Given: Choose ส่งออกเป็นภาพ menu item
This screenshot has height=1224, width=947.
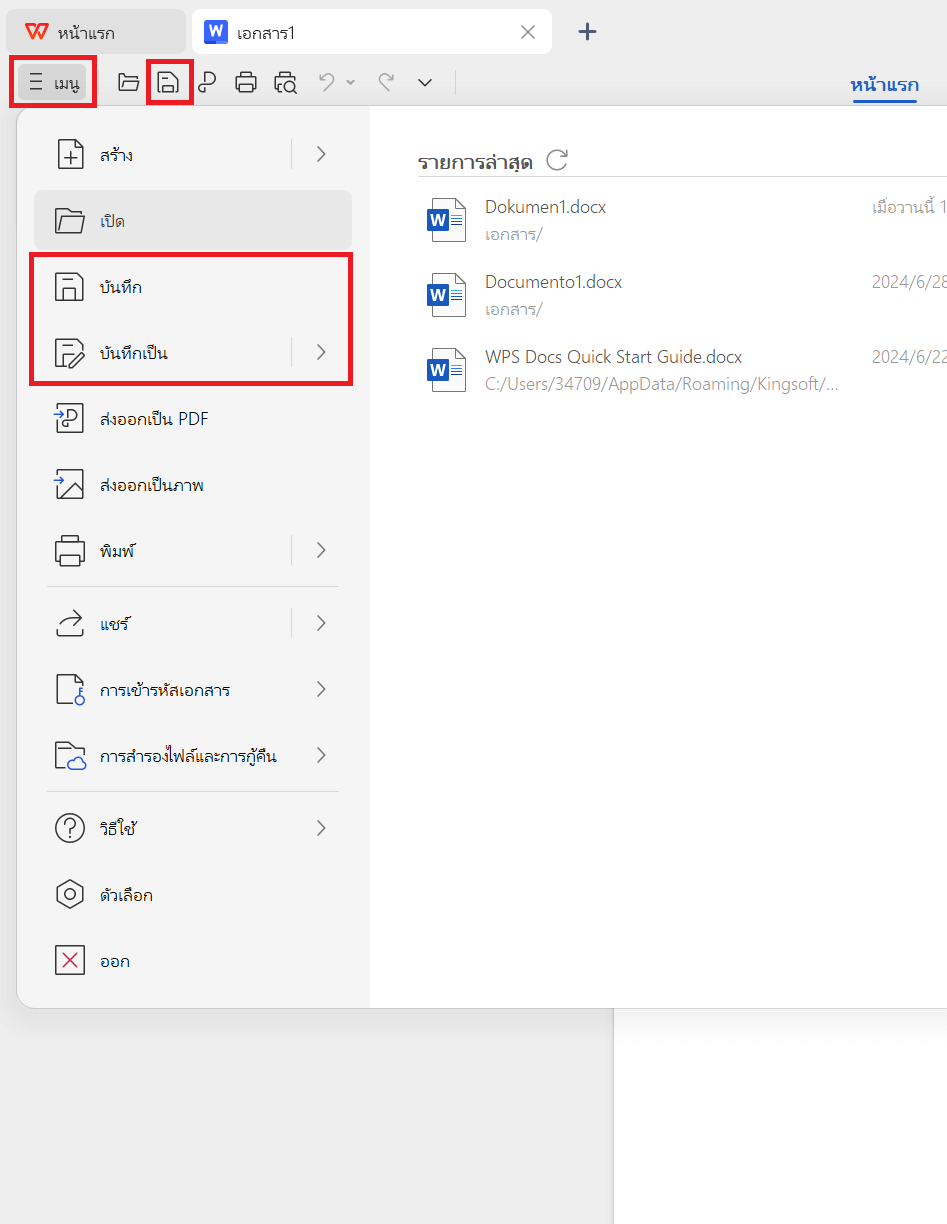Looking at the screenshot, I should pyautogui.click(x=193, y=485).
